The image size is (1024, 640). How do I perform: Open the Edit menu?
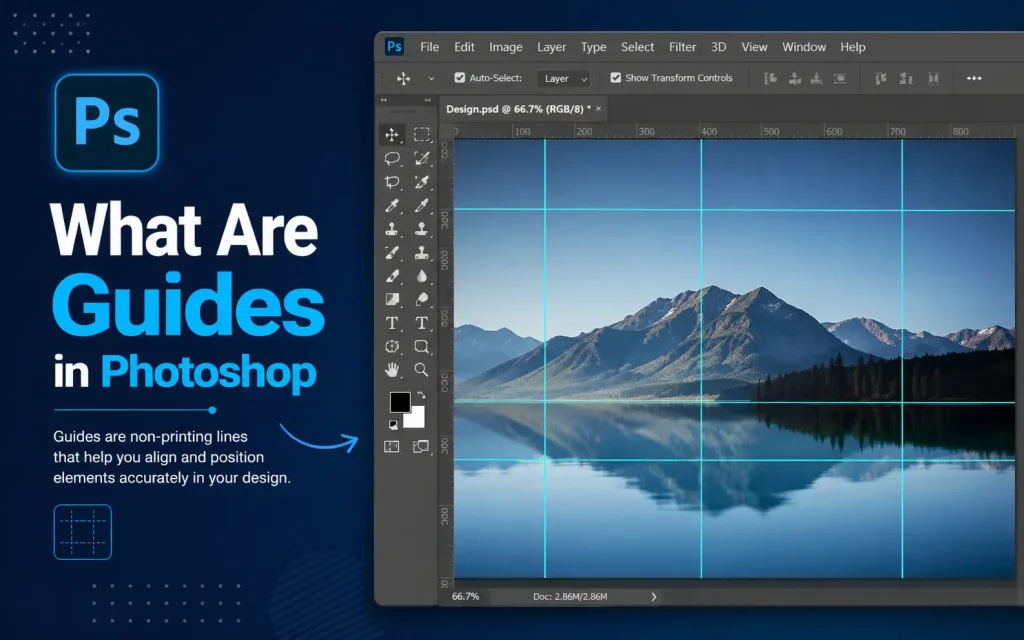464,47
